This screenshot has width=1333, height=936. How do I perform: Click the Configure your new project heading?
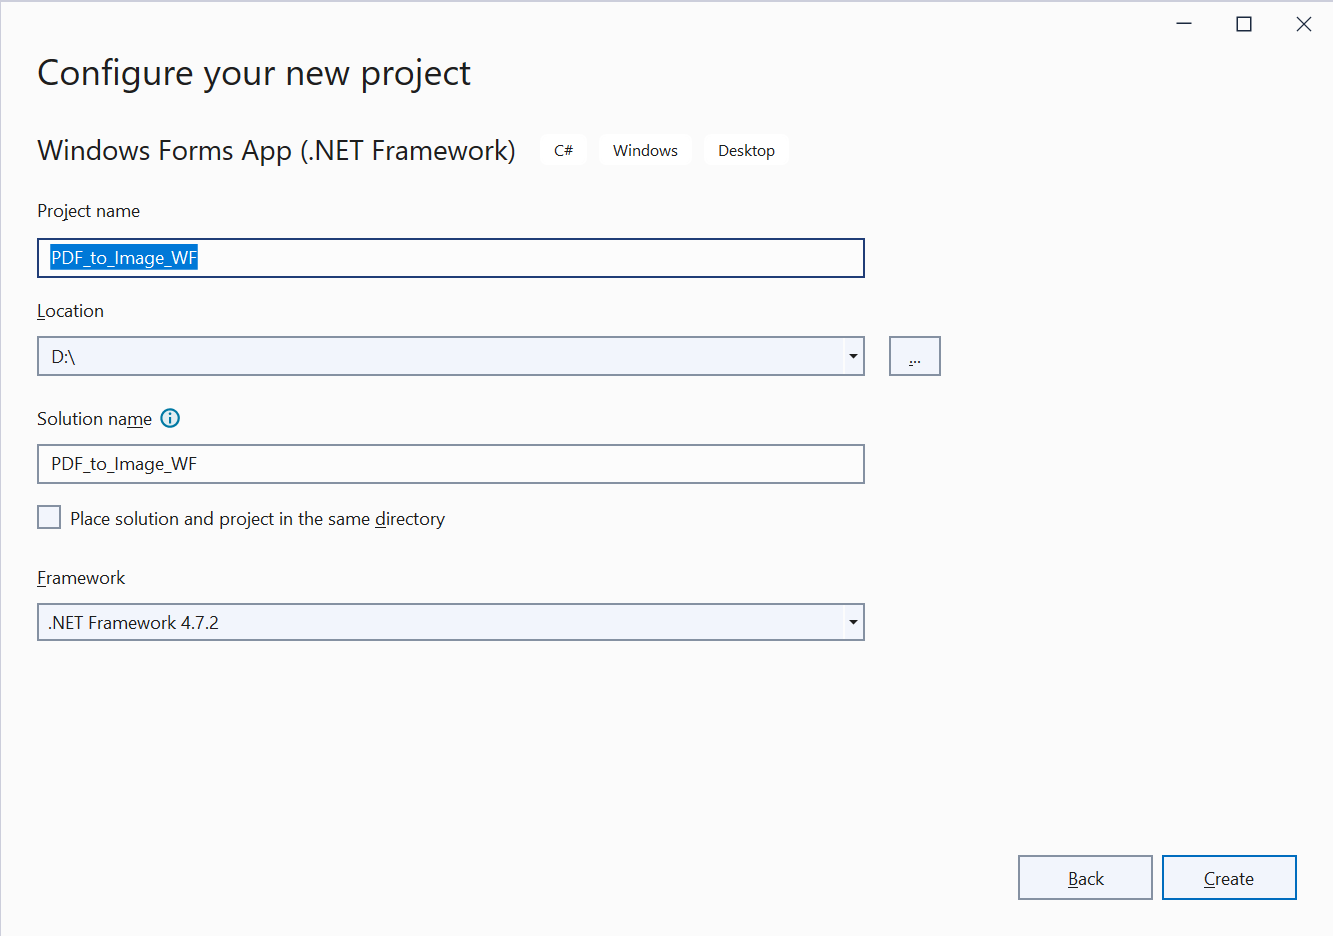tap(254, 73)
